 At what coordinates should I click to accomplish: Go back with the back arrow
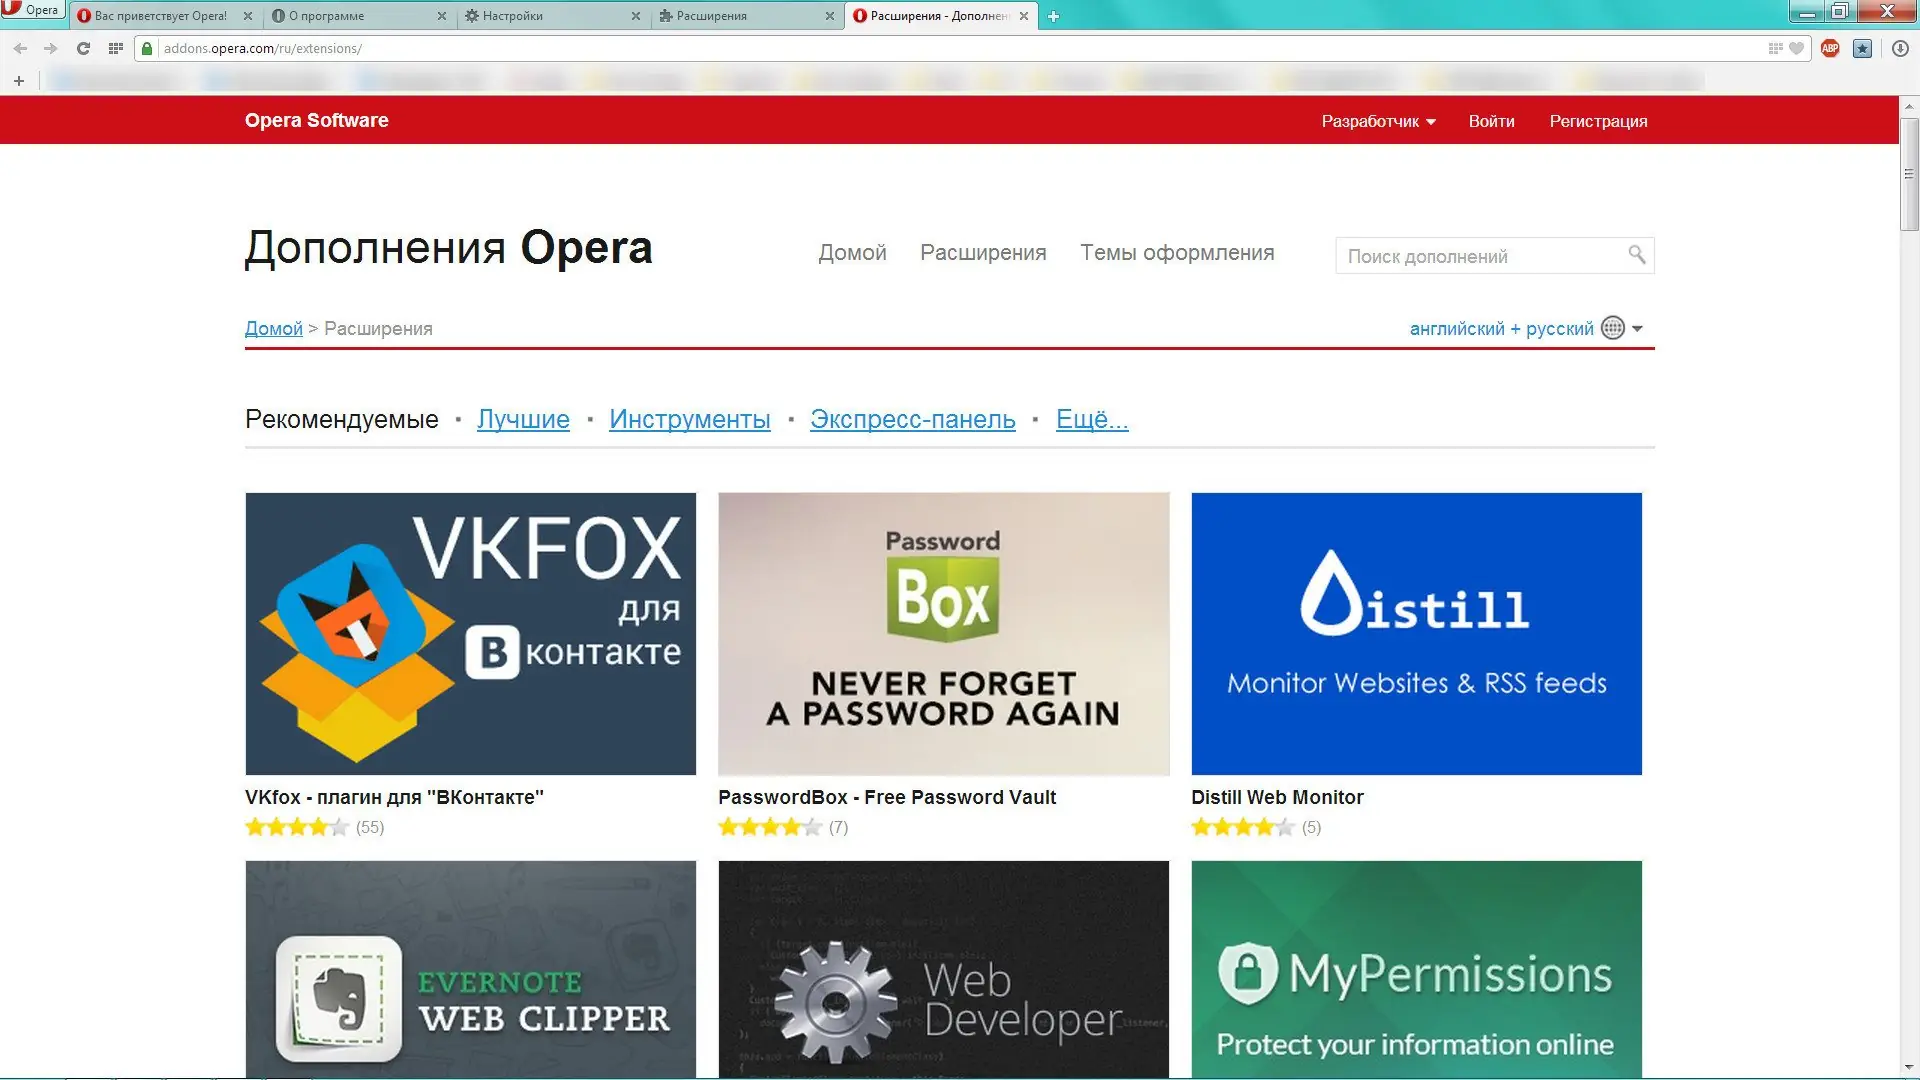[20, 48]
